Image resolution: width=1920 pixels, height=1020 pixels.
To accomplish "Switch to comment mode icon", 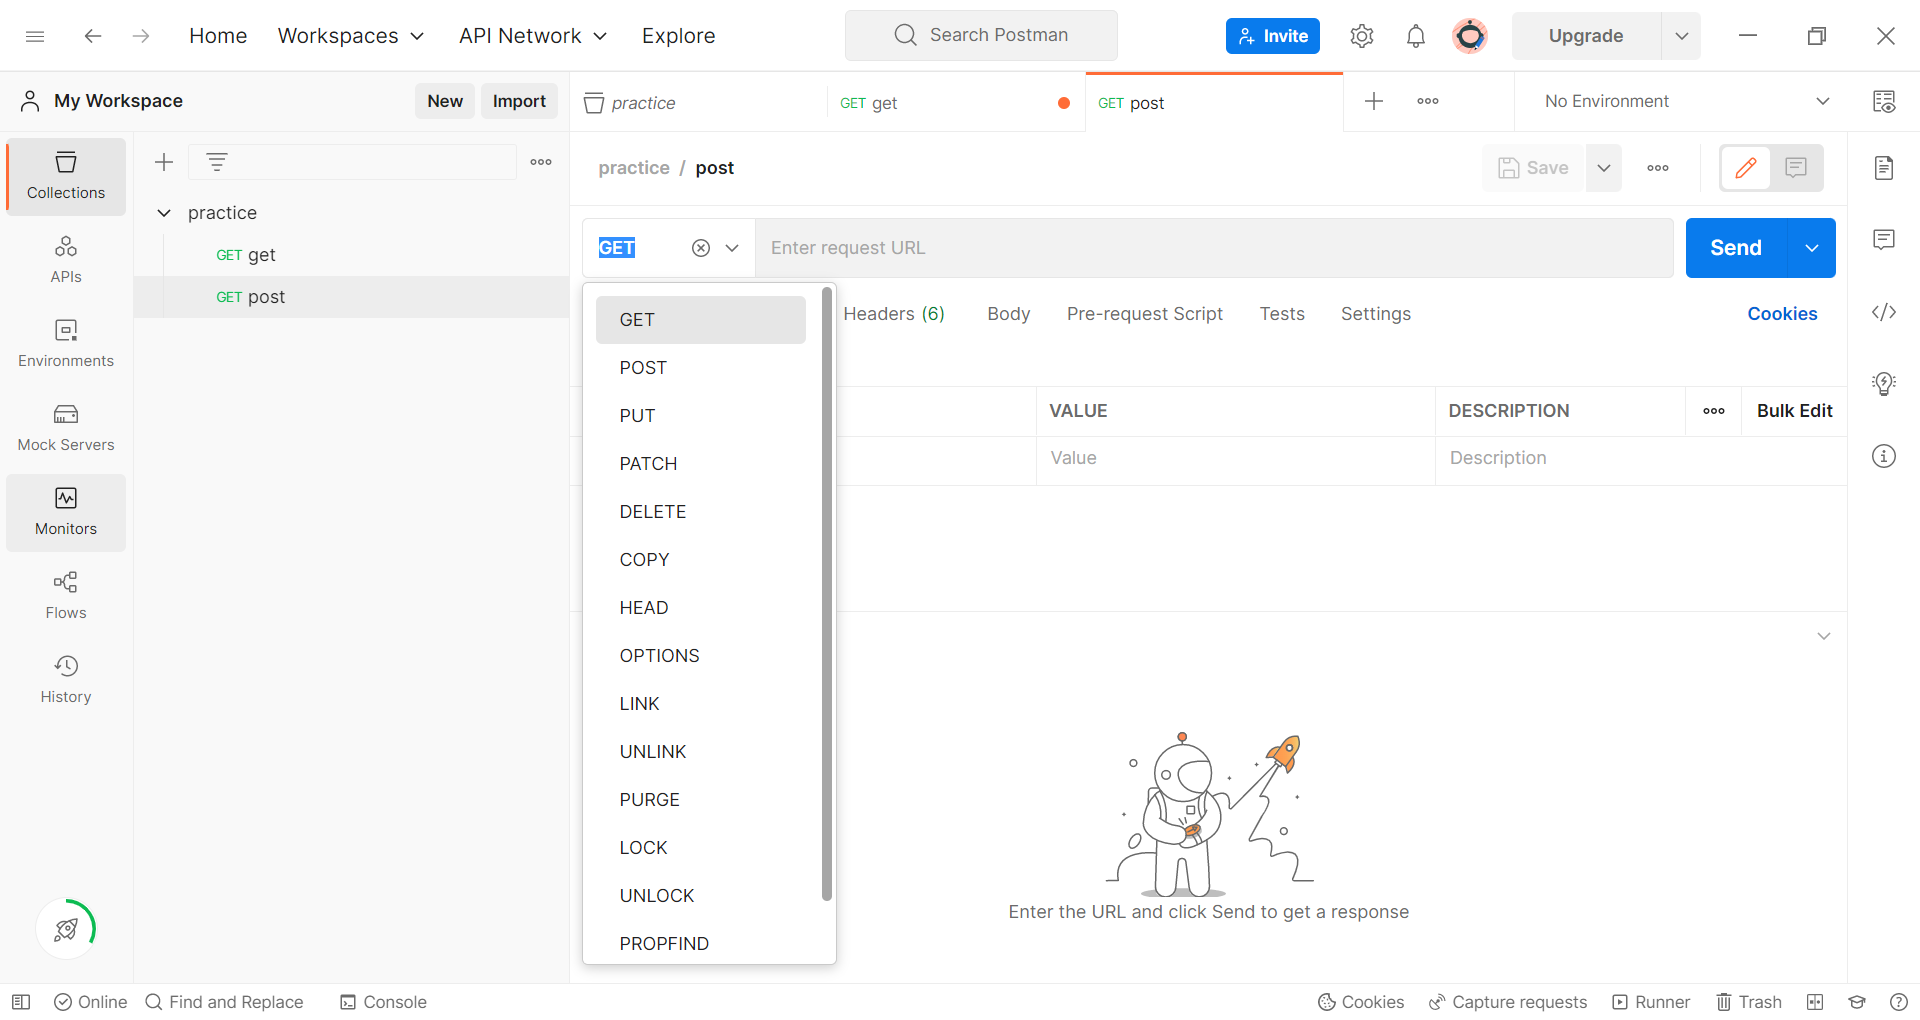I will 1796,168.
